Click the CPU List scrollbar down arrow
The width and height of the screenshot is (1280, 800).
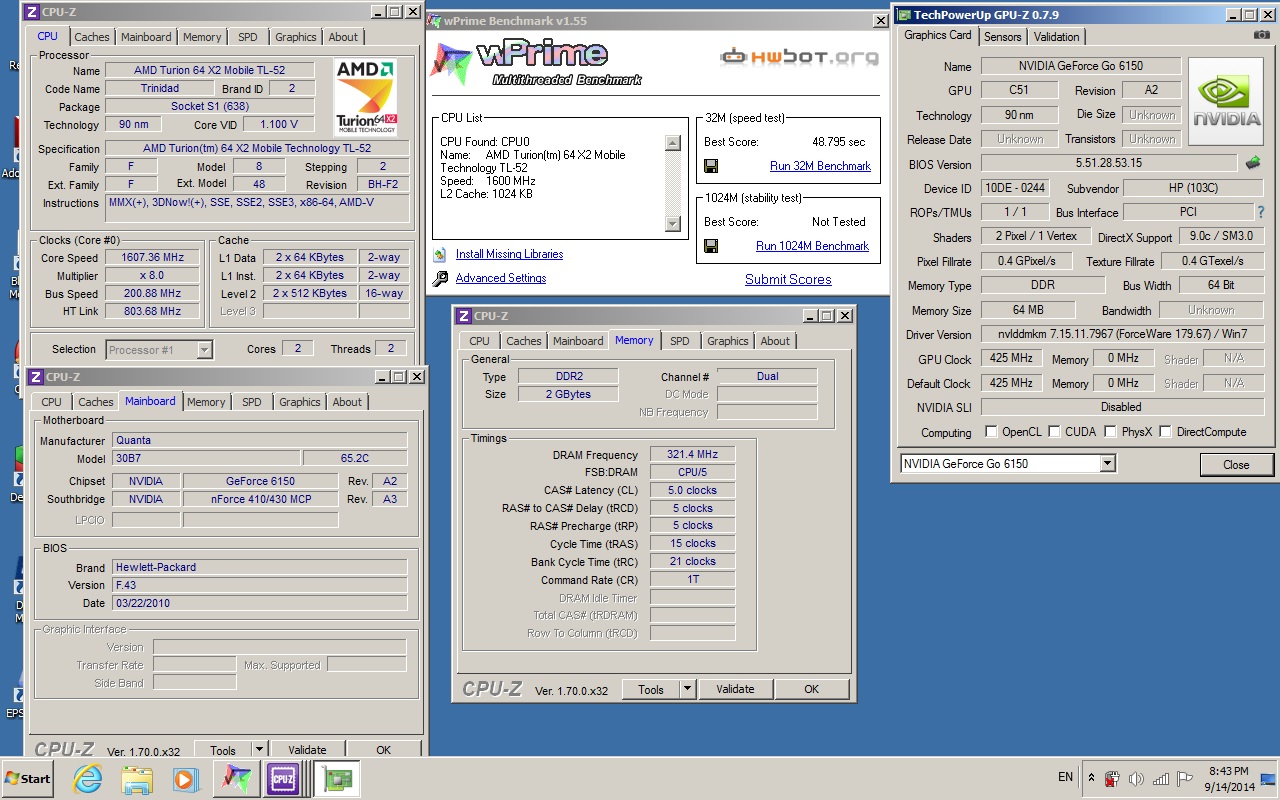tap(673, 224)
